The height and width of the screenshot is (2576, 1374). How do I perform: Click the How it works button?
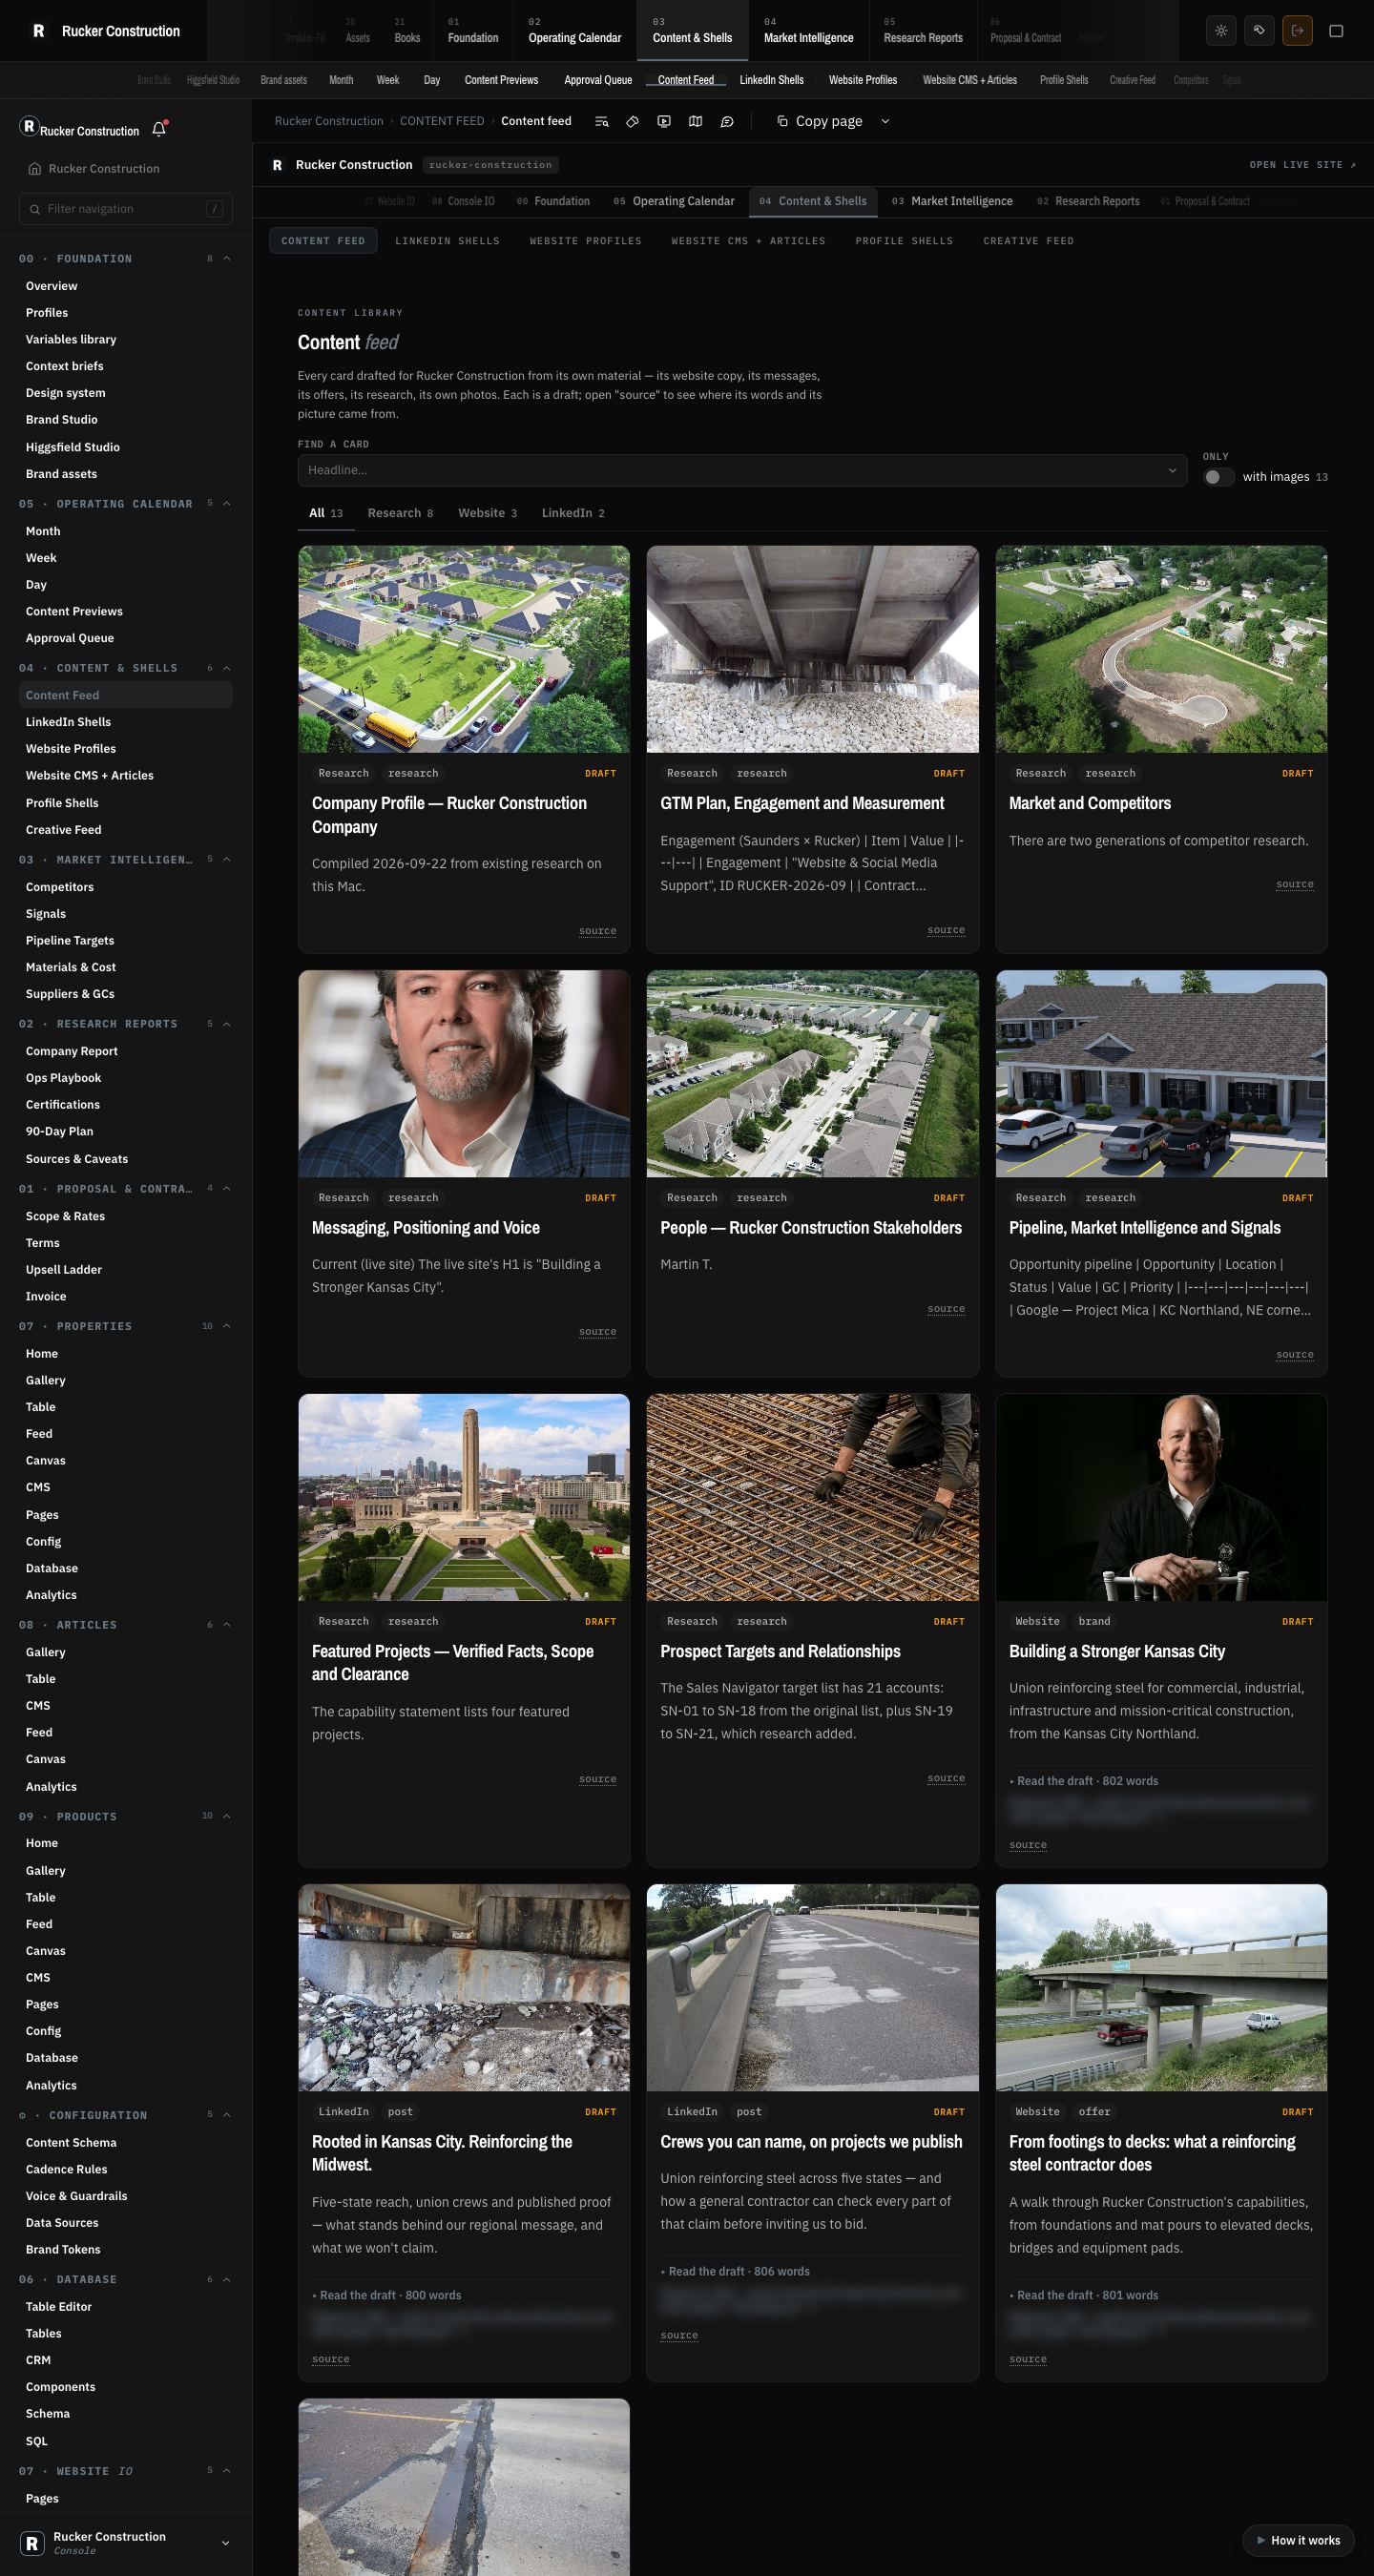click(1298, 2540)
